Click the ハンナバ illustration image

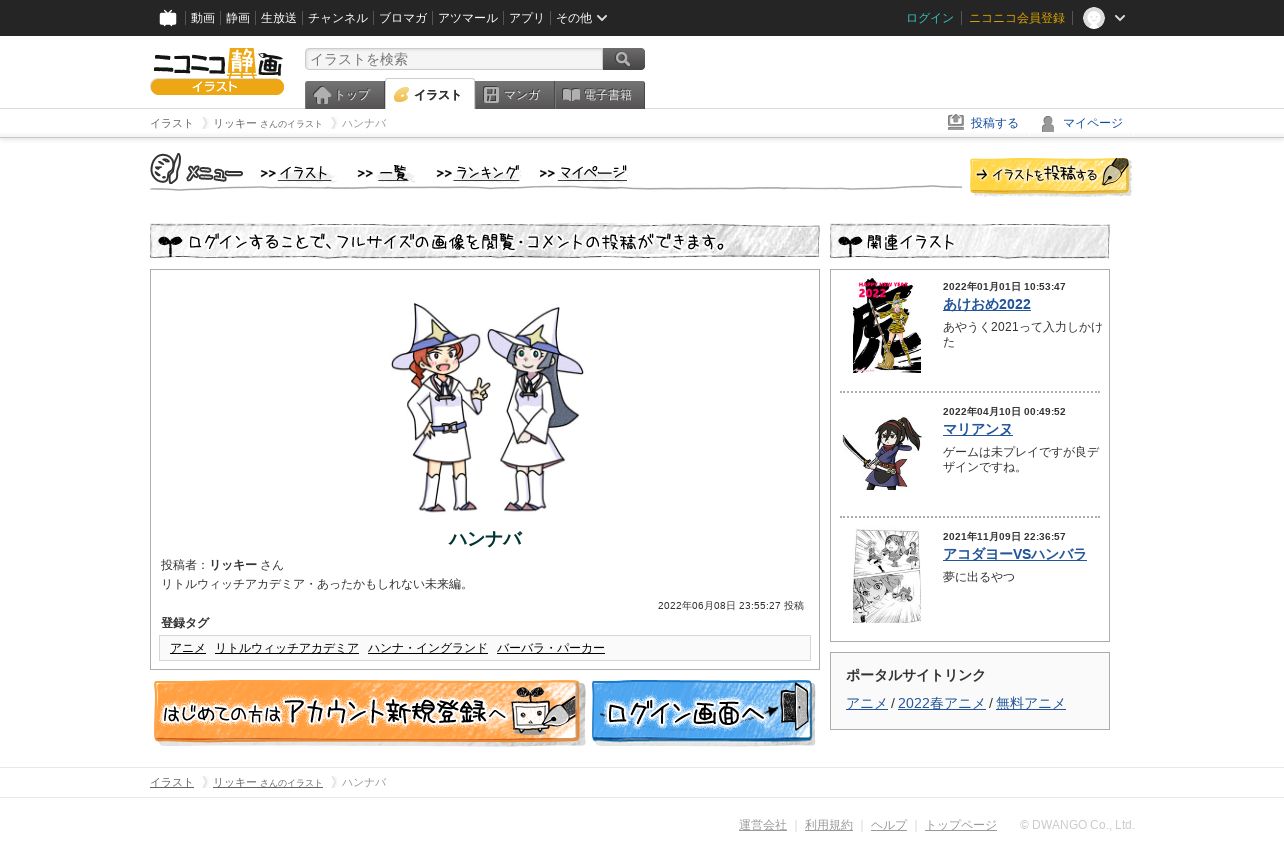[486, 406]
